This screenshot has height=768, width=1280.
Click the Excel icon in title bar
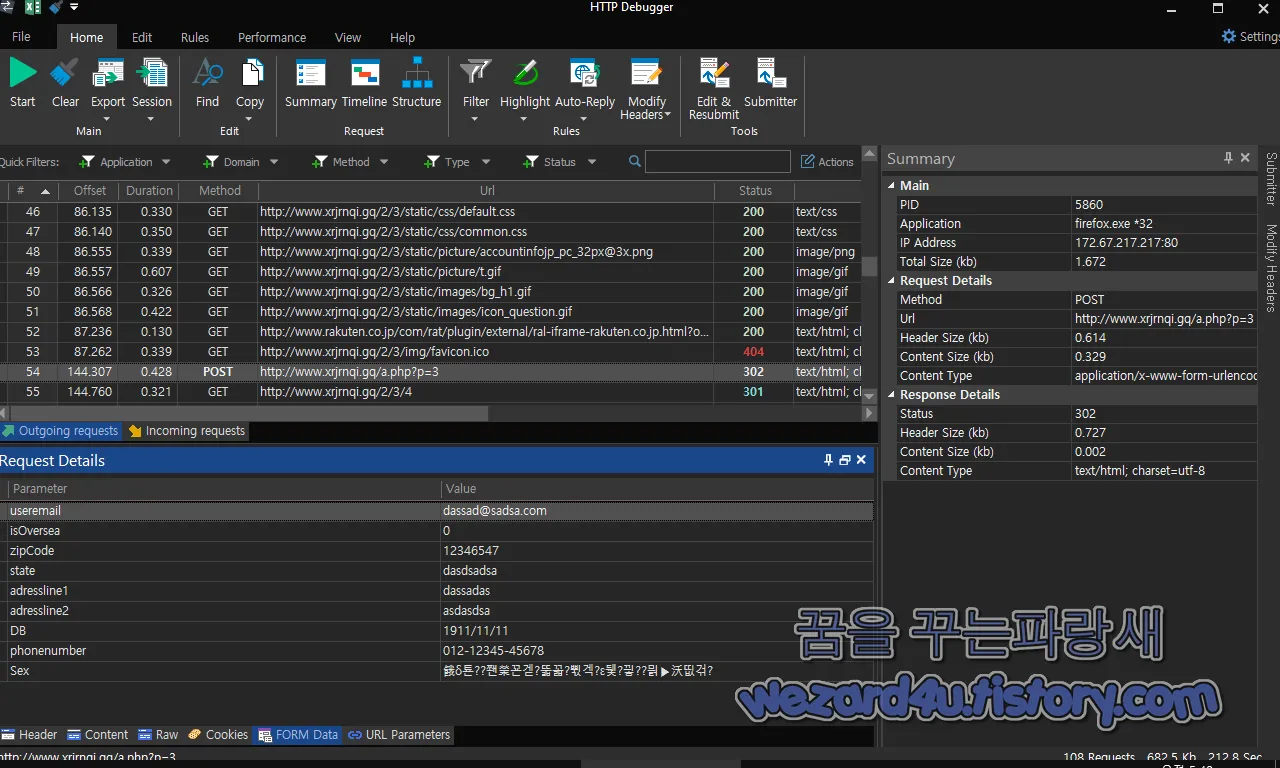click(x=32, y=8)
